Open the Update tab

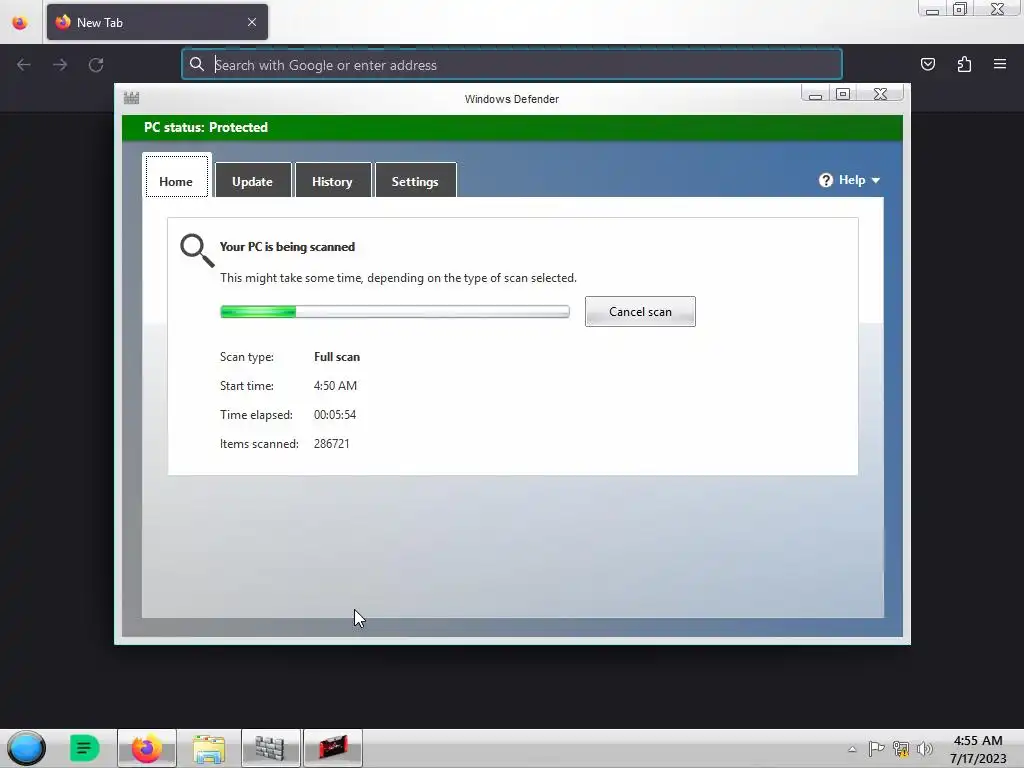tap(253, 180)
